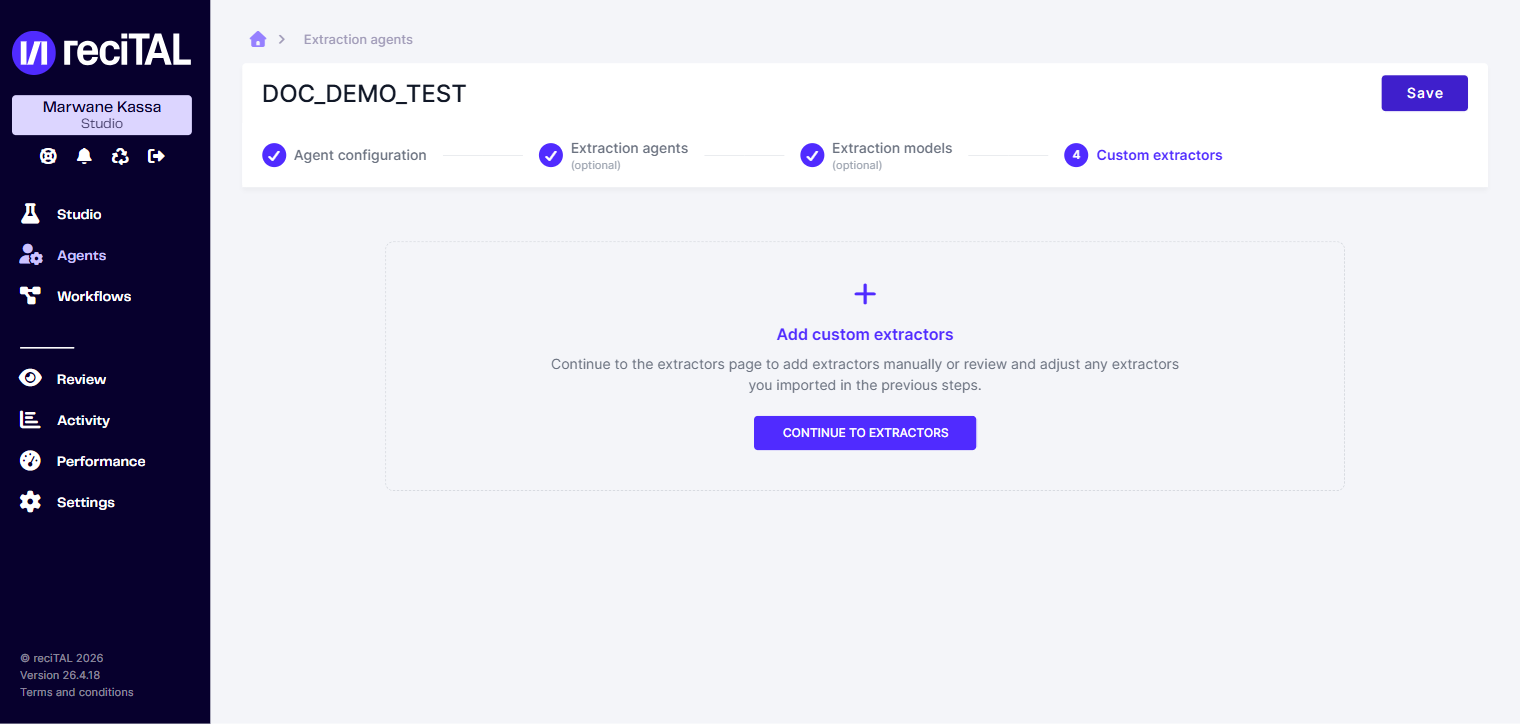Go to Extraction models step
The height and width of the screenshot is (724, 1520).
(876, 155)
